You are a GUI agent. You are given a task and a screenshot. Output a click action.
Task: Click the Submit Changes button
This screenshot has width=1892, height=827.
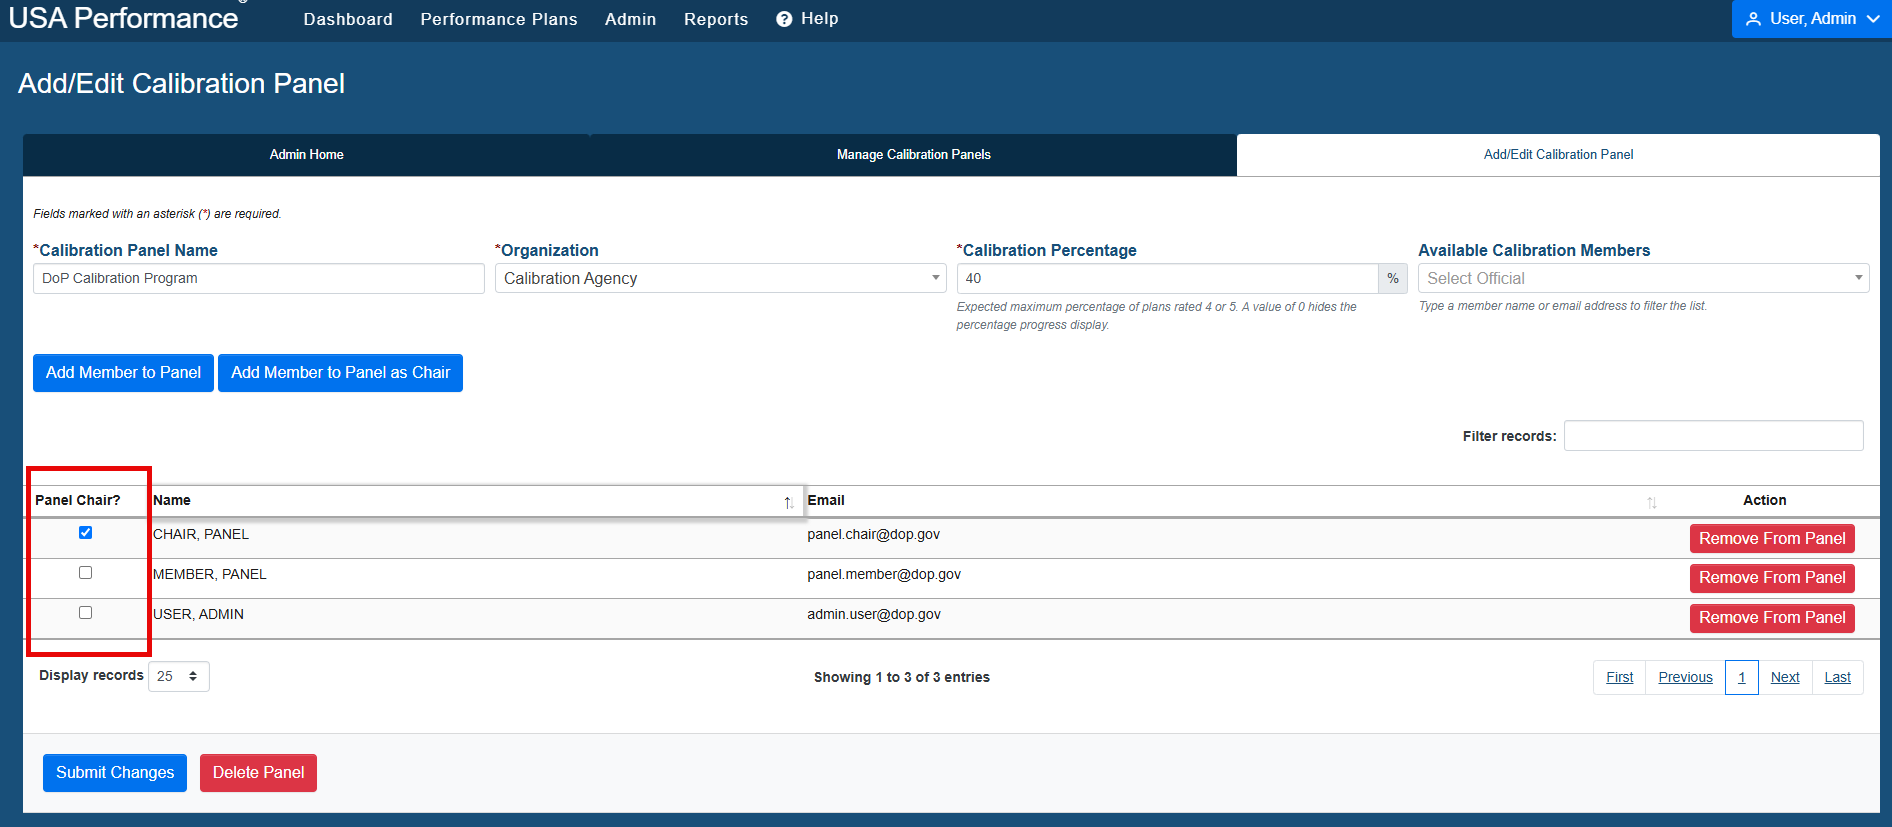115,773
